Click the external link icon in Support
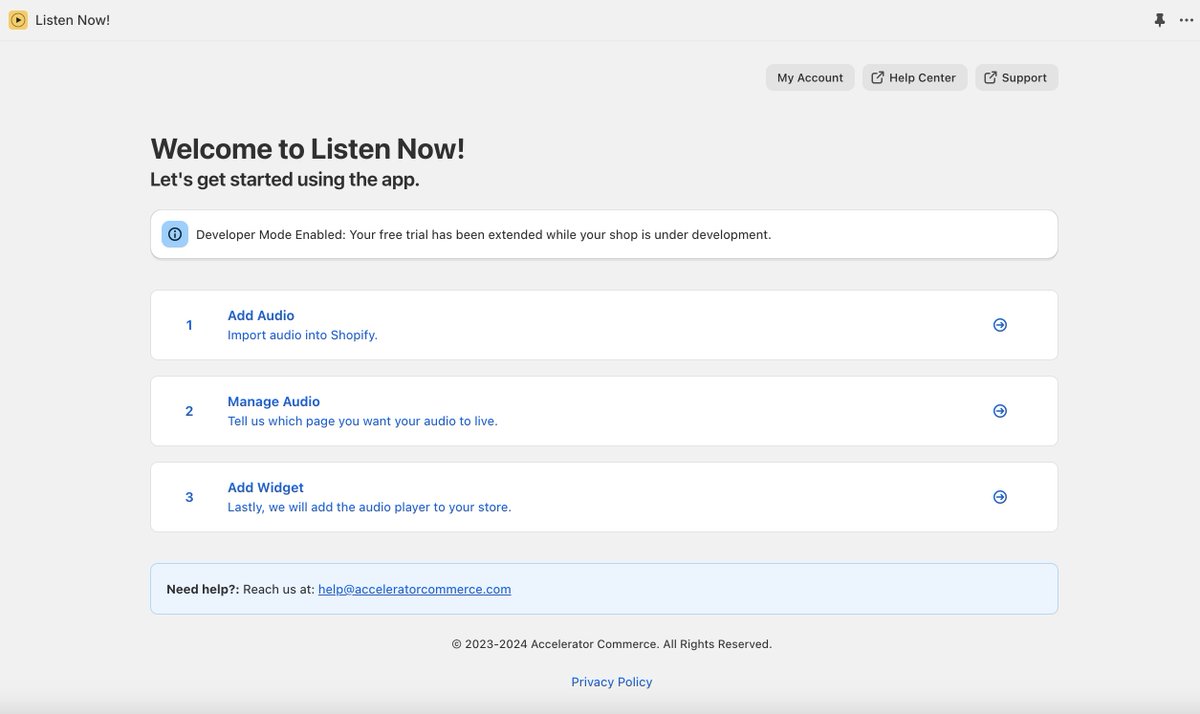1200x714 pixels. 991,78
